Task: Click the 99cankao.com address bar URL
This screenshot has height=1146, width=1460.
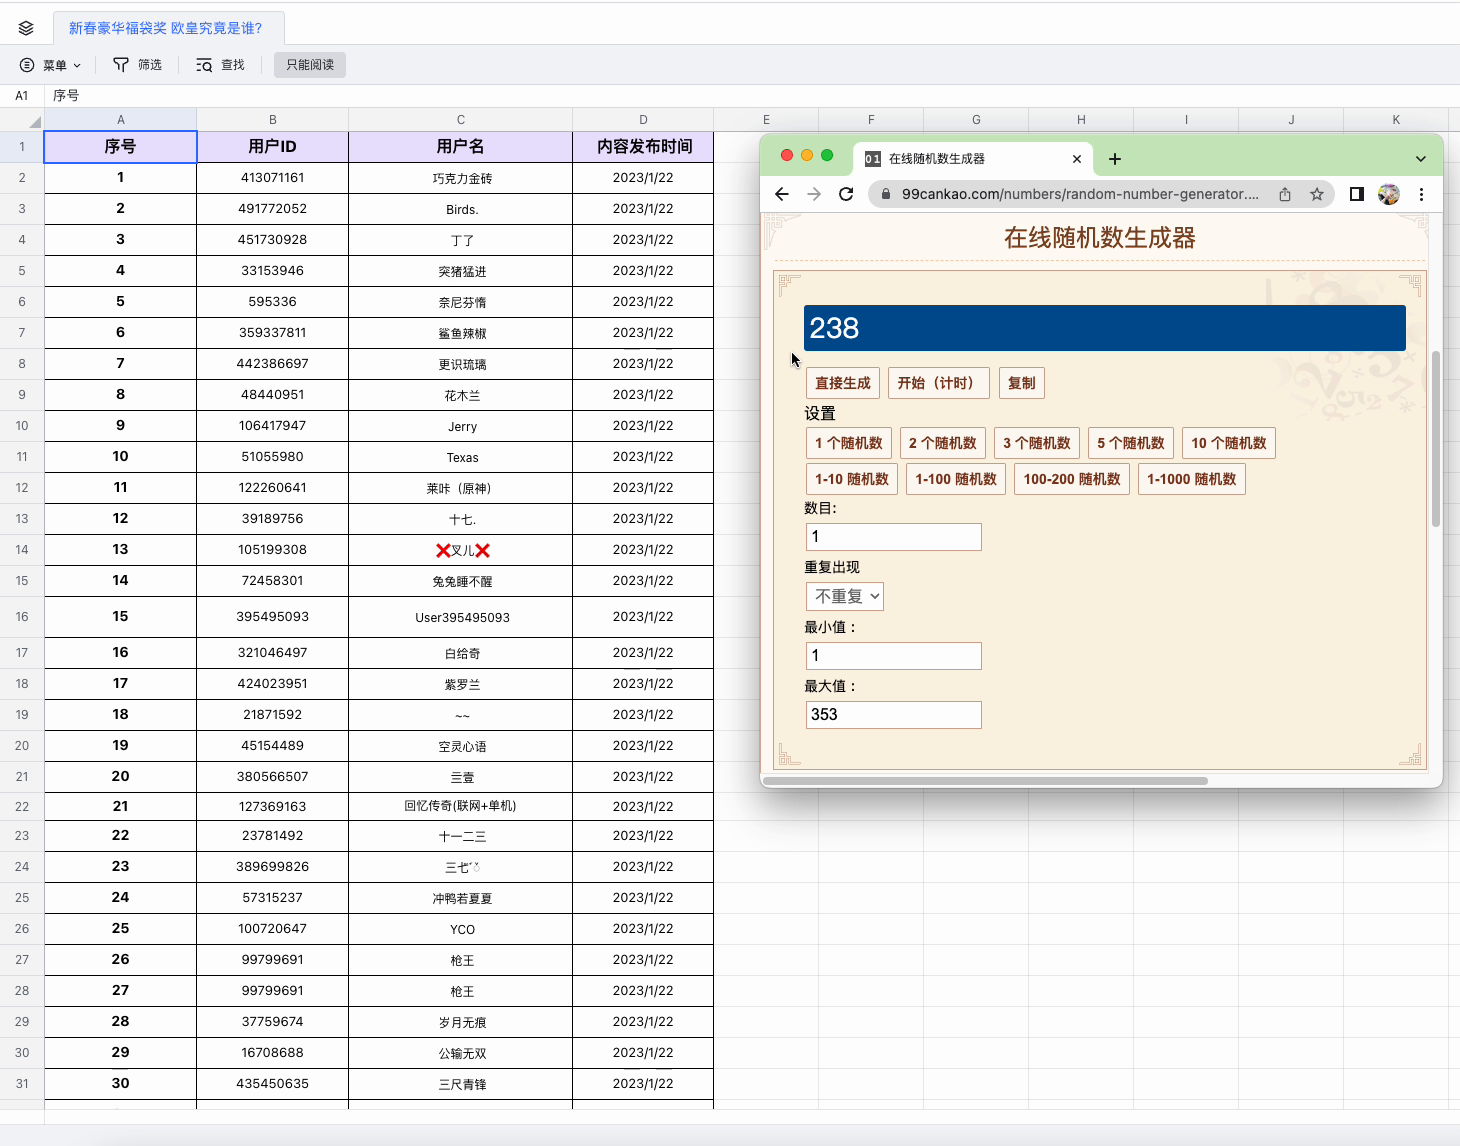Action: 1080,194
